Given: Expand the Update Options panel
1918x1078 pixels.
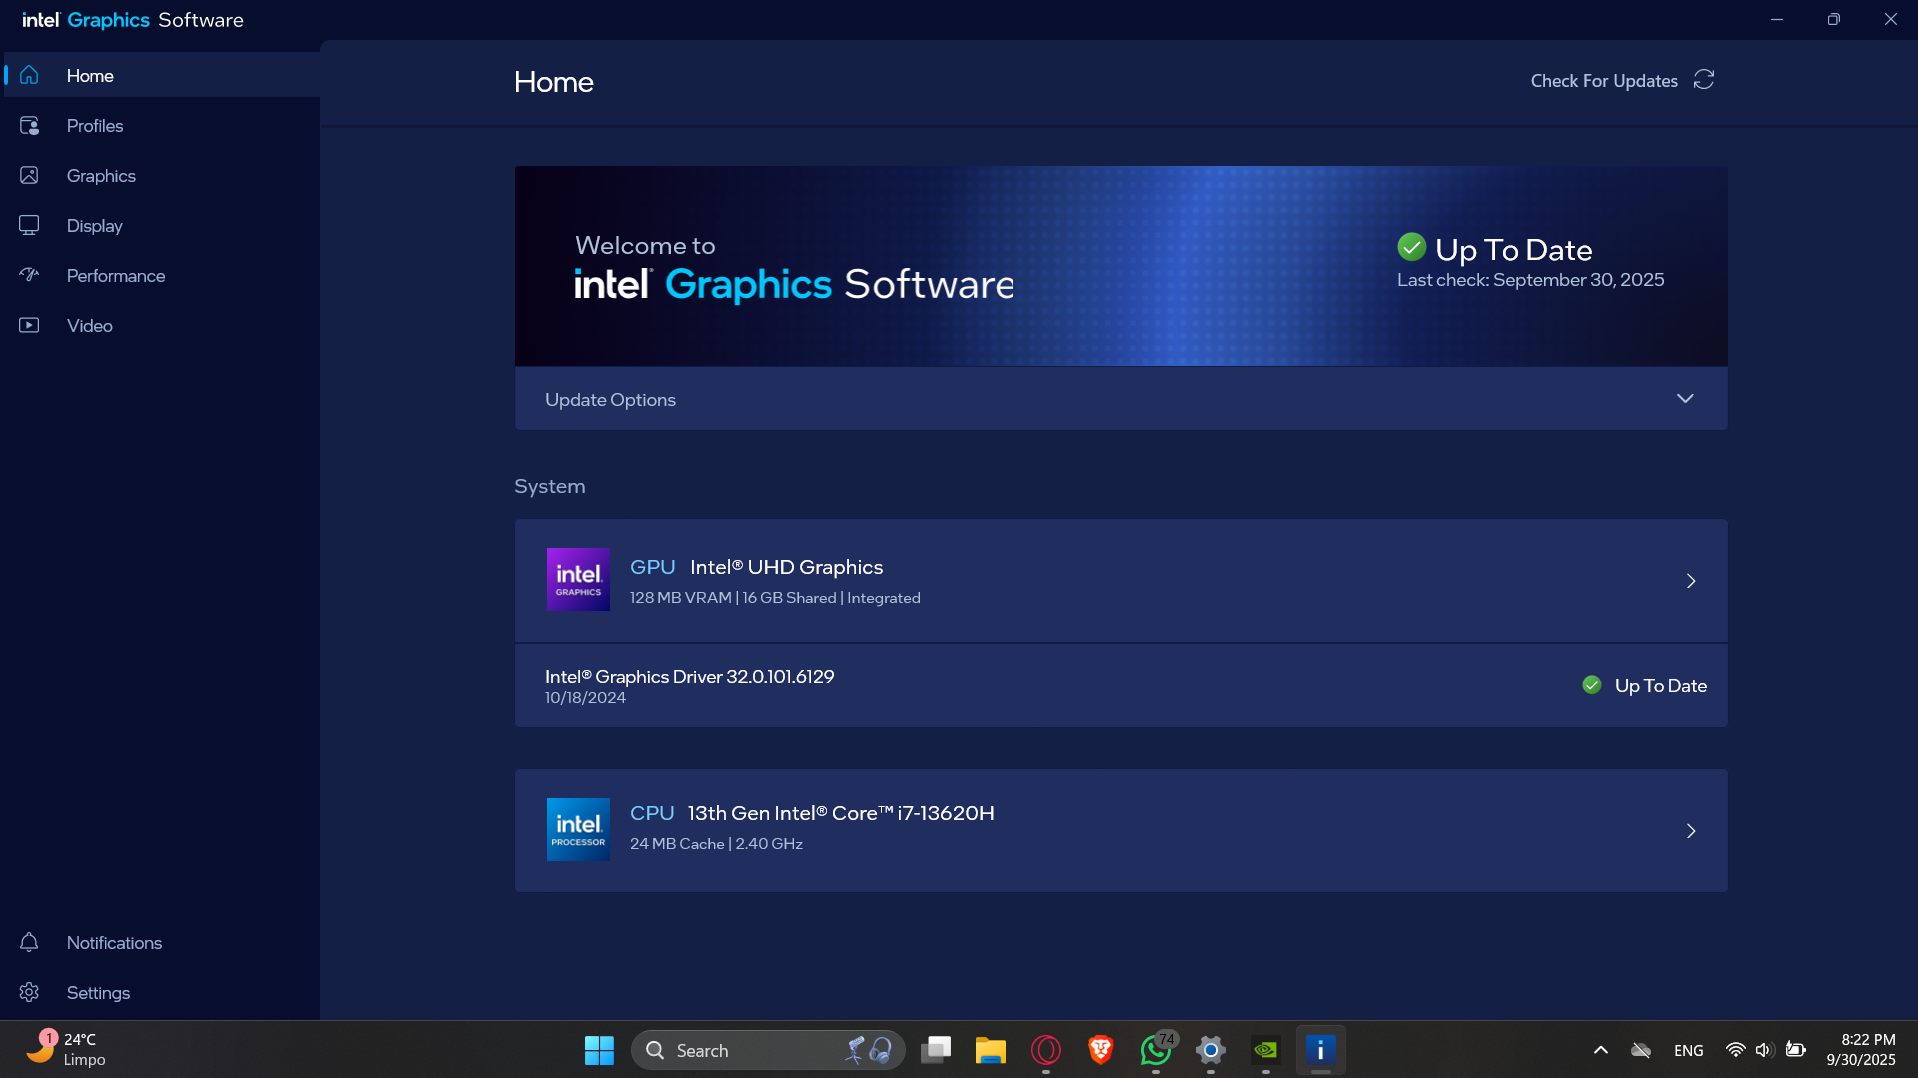Looking at the screenshot, I should [1121, 399].
